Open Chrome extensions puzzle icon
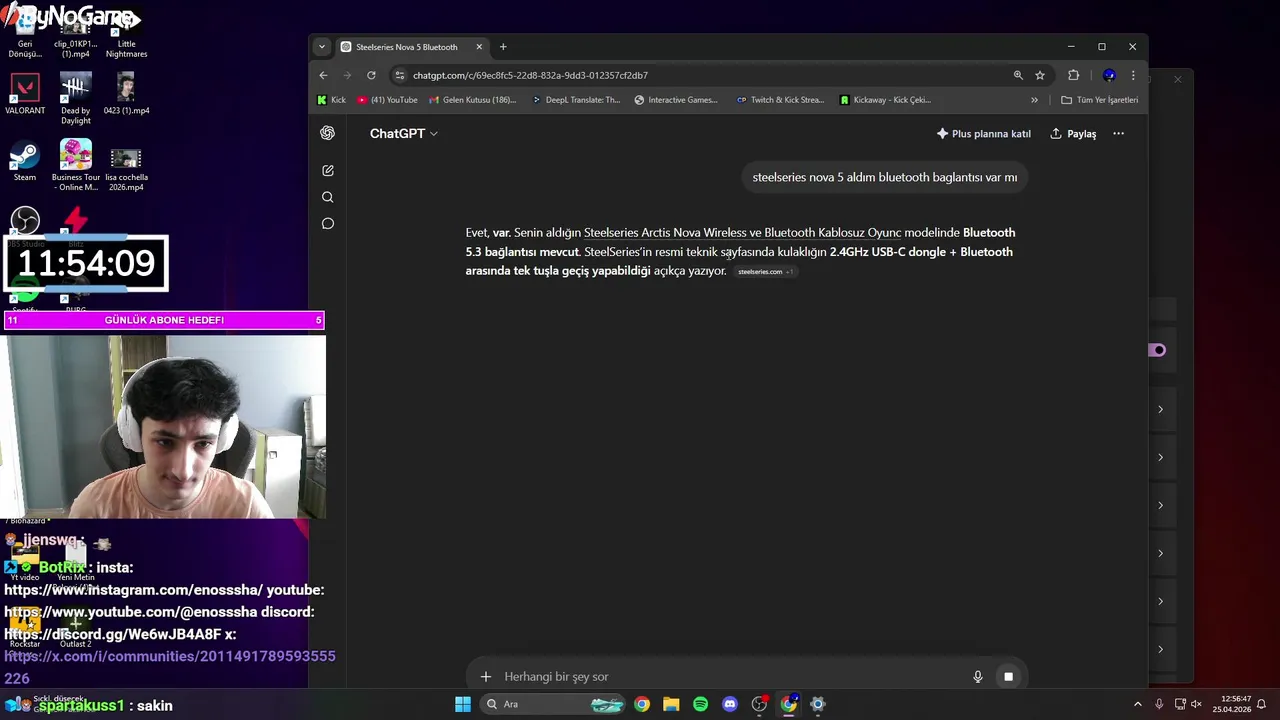This screenshot has height=720, width=1280. 1074,75
